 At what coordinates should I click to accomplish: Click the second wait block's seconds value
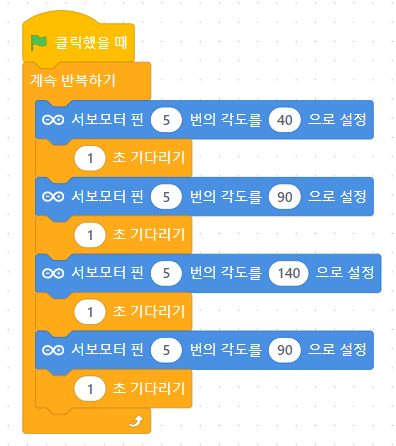tap(90, 235)
